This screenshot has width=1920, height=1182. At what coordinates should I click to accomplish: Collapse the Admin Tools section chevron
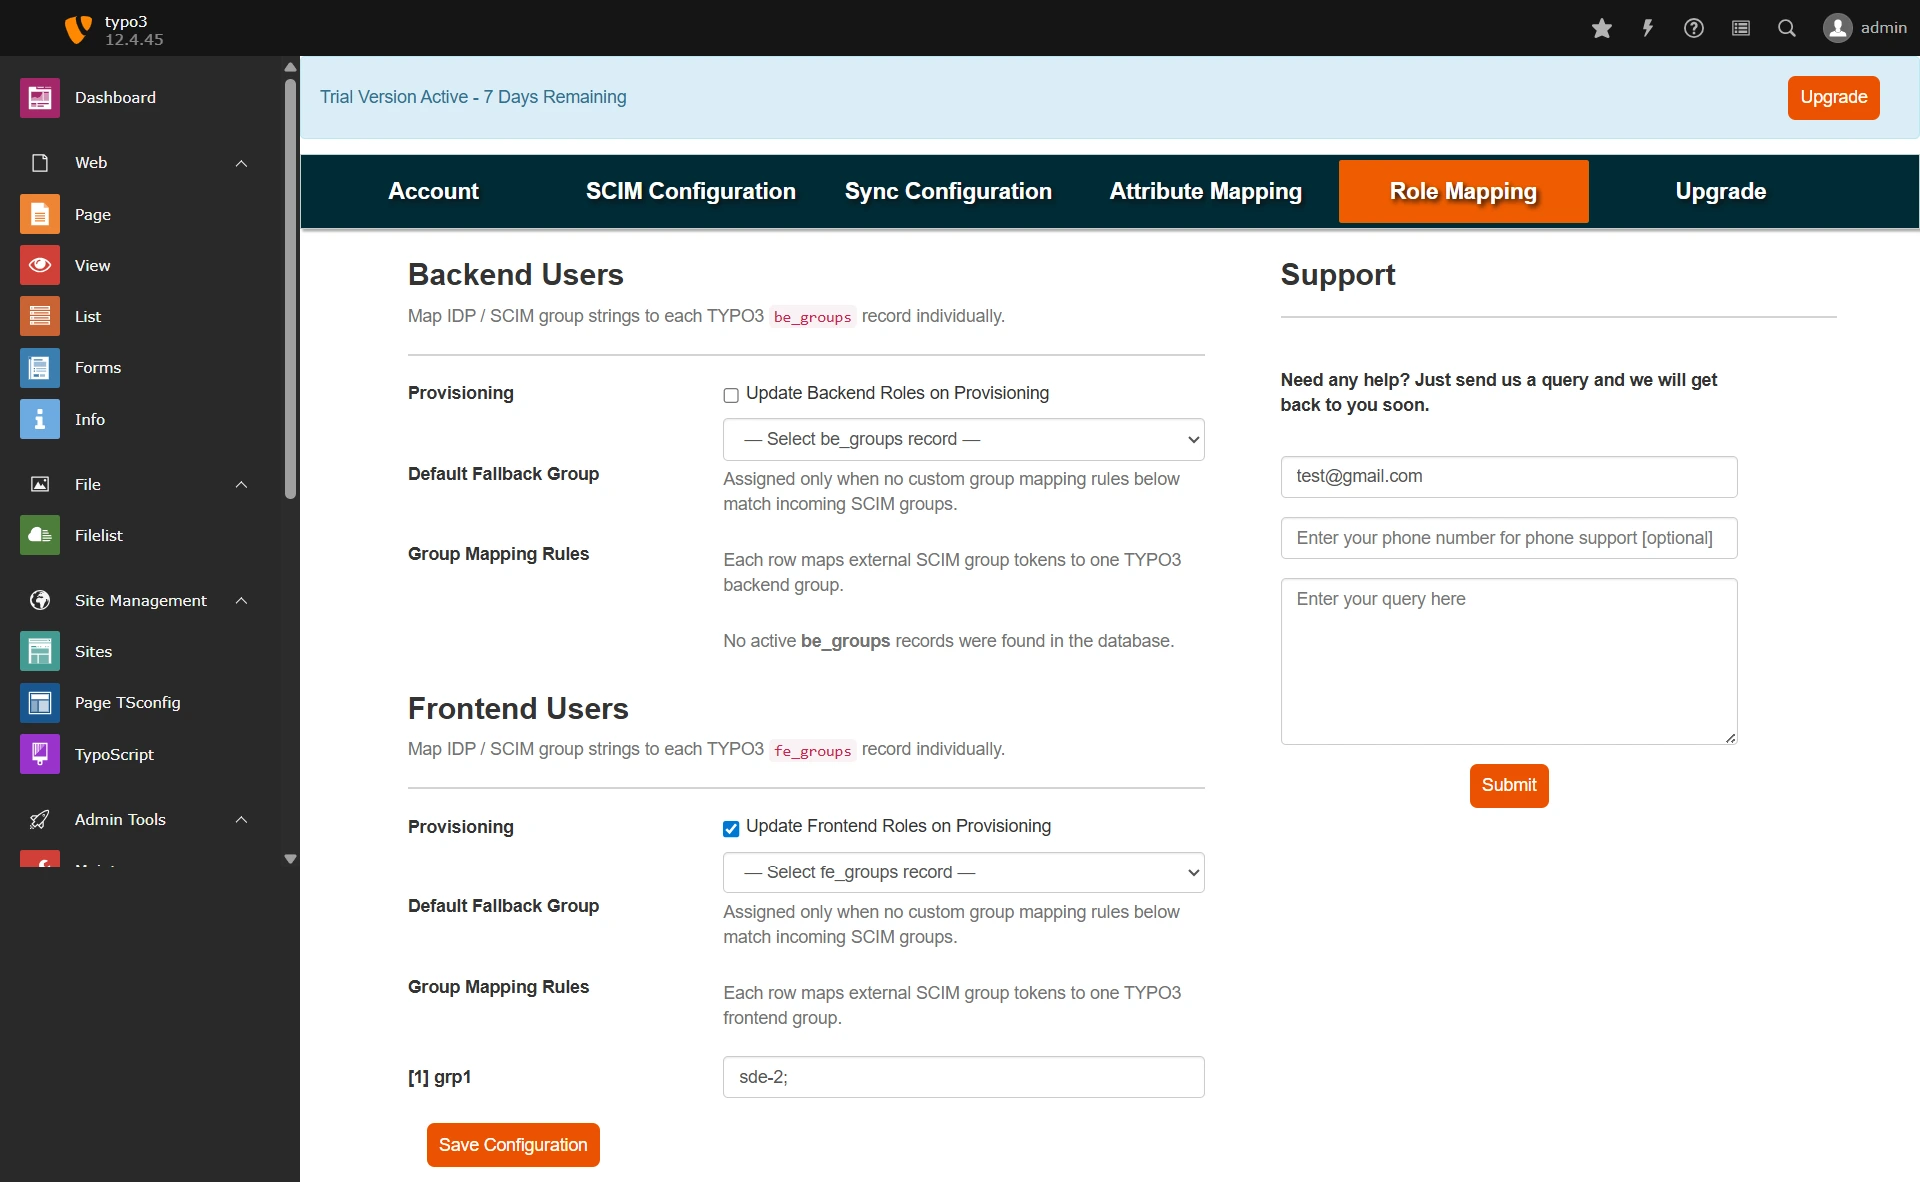pos(241,819)
